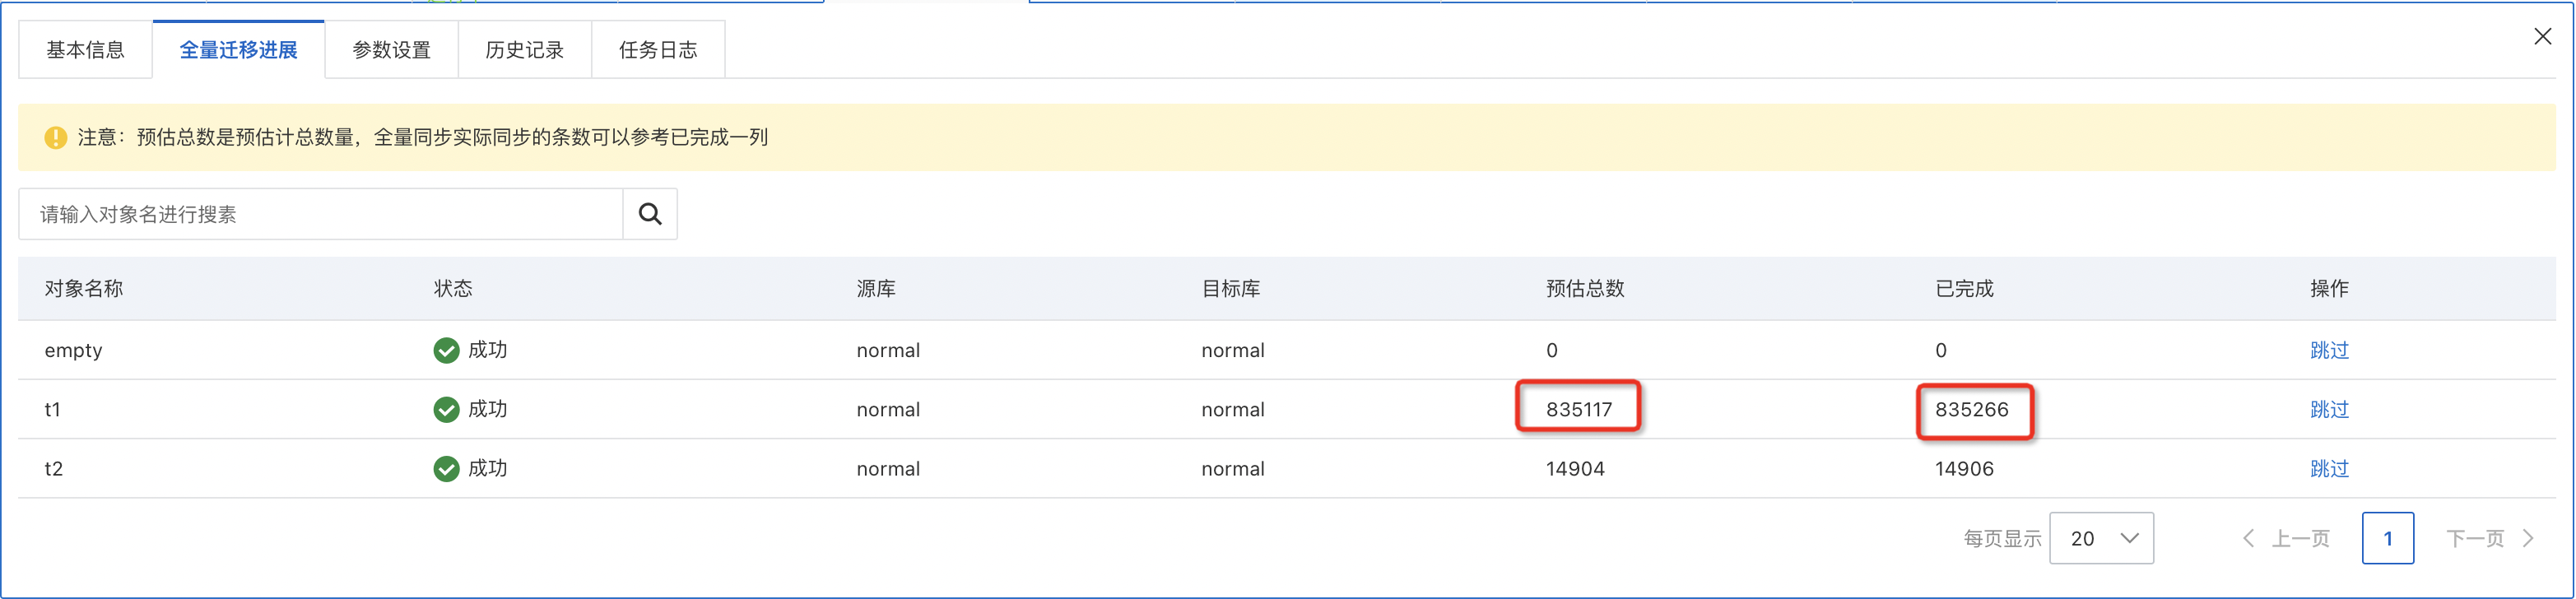Click the target database 'normal' in empty row
Screen dimensions: 2576x599
[1233, 350]
